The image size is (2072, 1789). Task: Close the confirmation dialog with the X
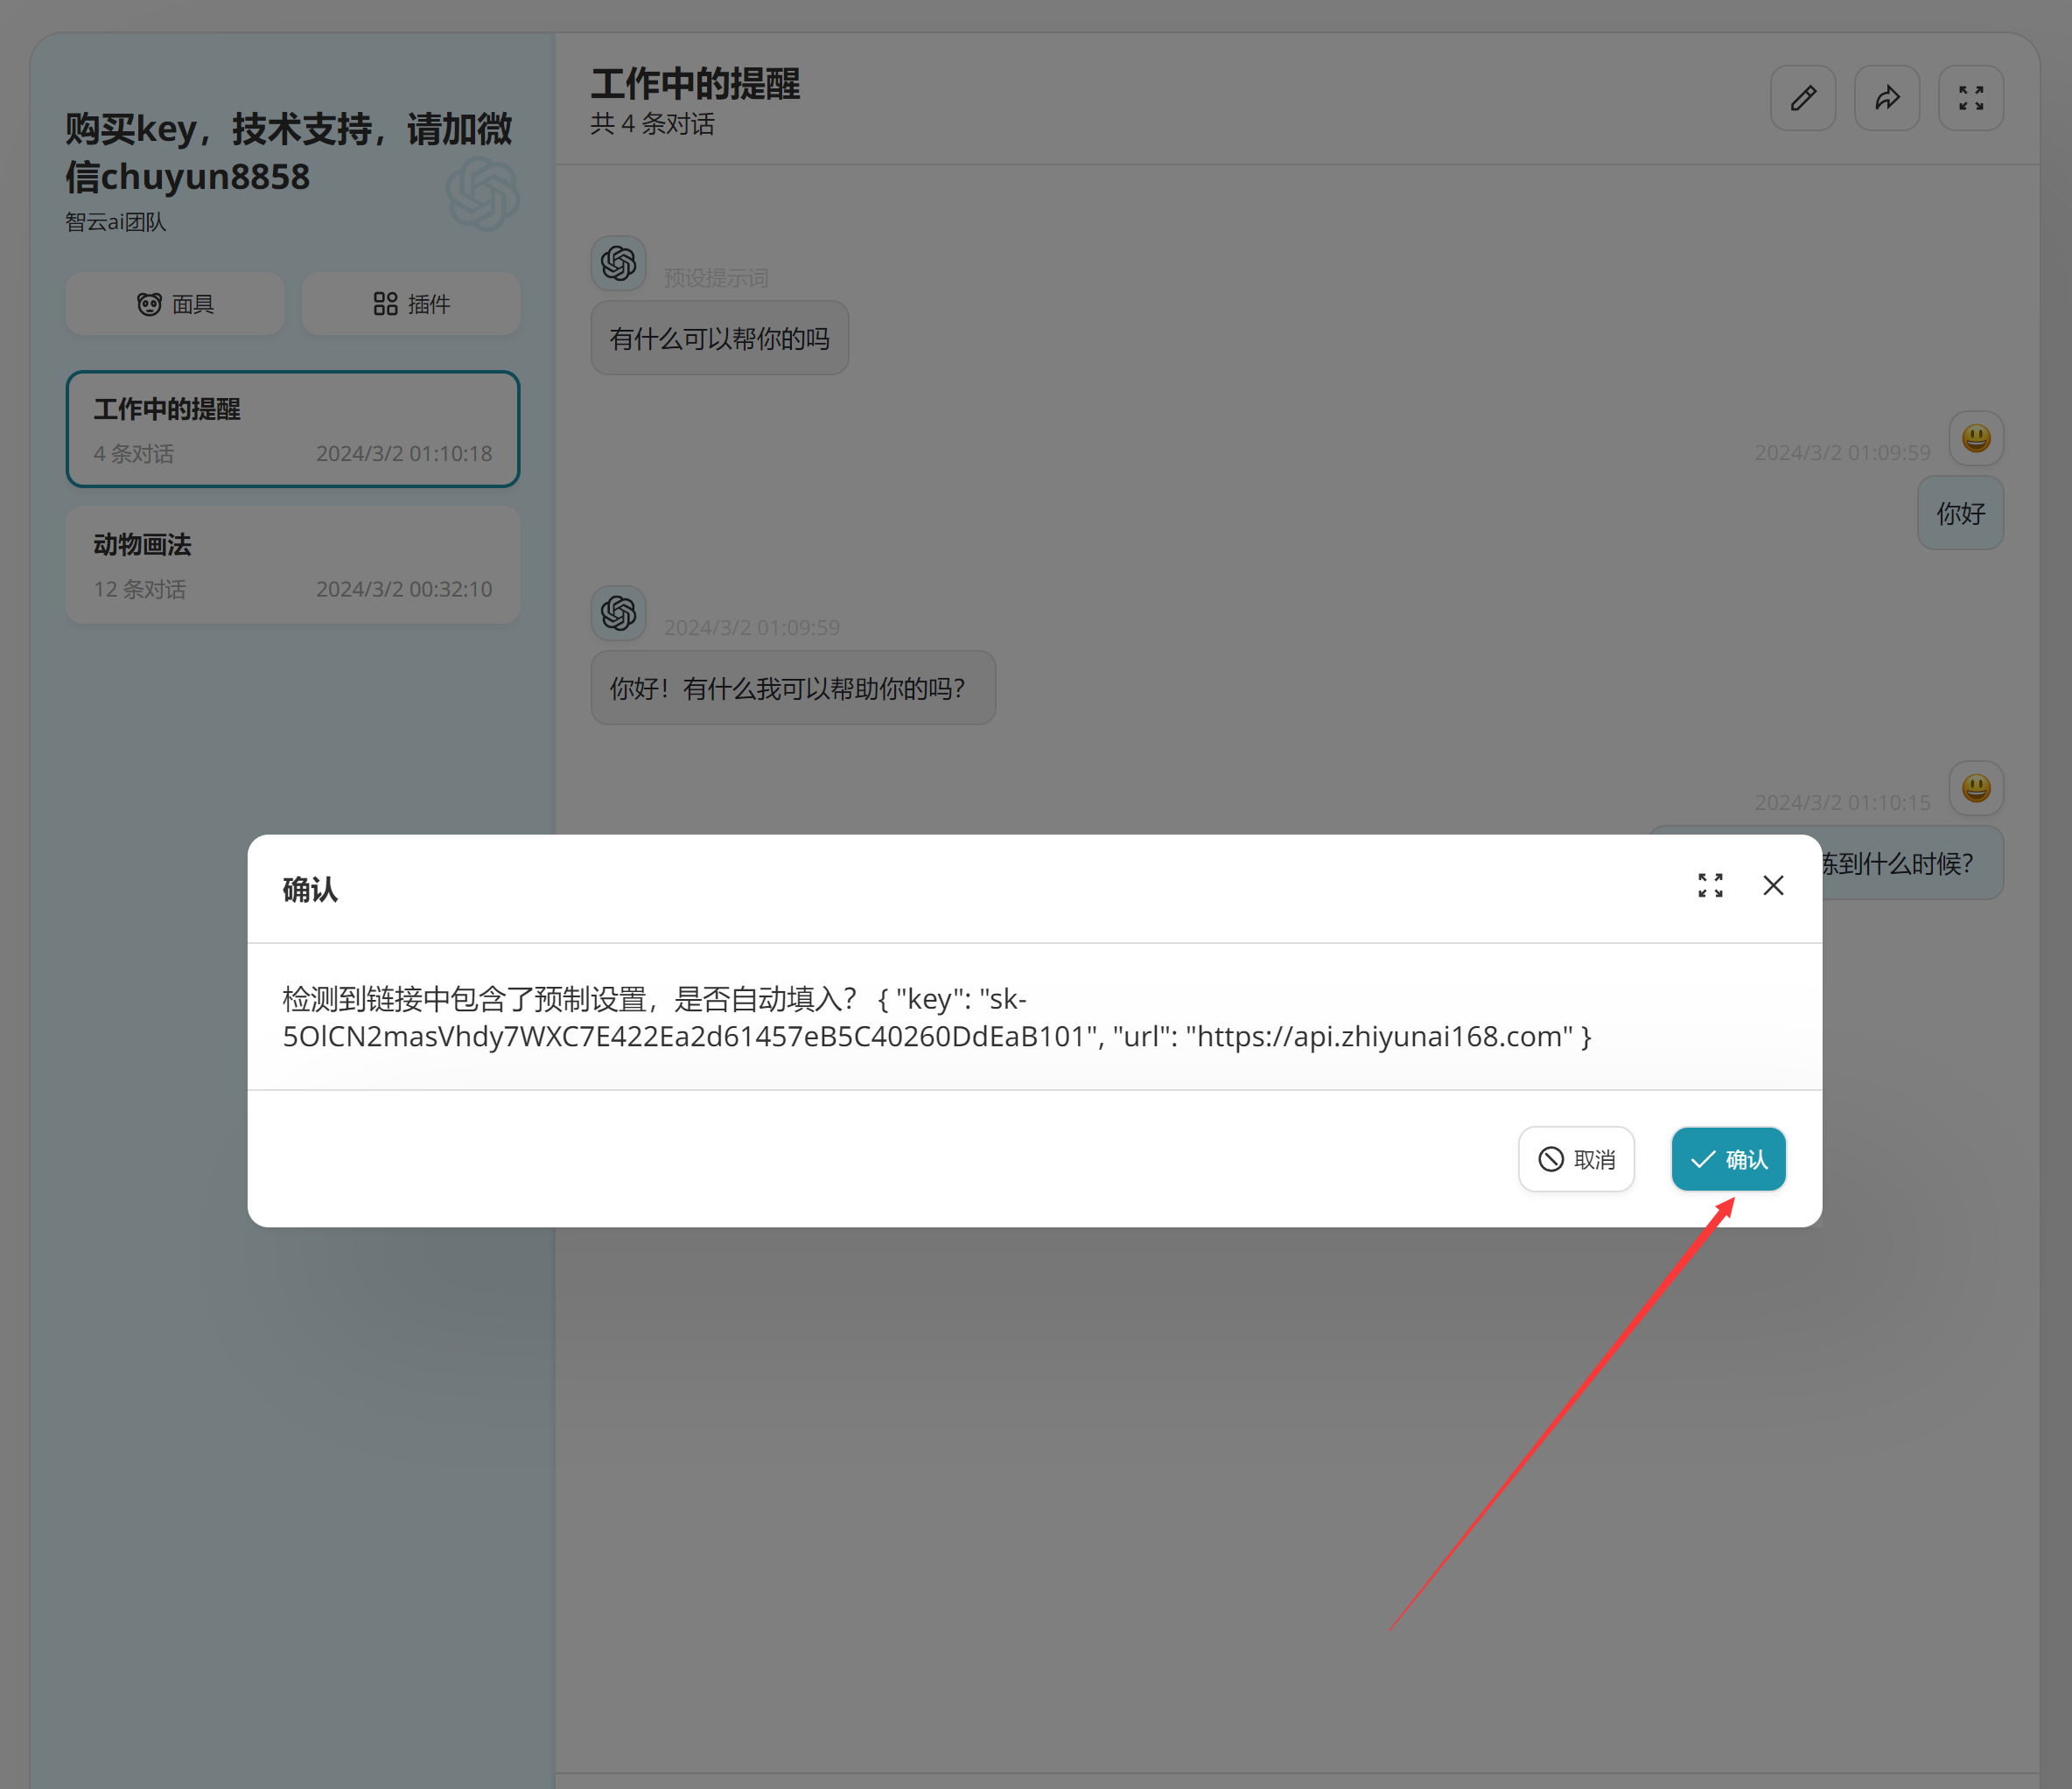pos(1773,885)
